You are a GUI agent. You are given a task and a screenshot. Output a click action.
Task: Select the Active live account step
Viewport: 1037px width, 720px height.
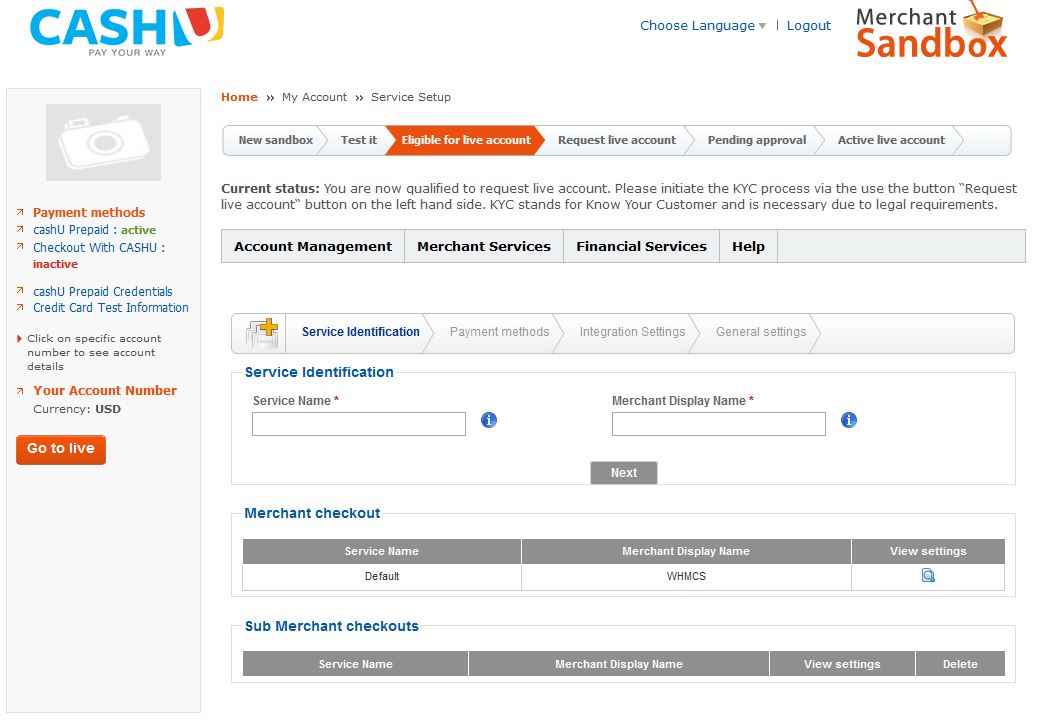pyautogui.click(x=891, y=140)
